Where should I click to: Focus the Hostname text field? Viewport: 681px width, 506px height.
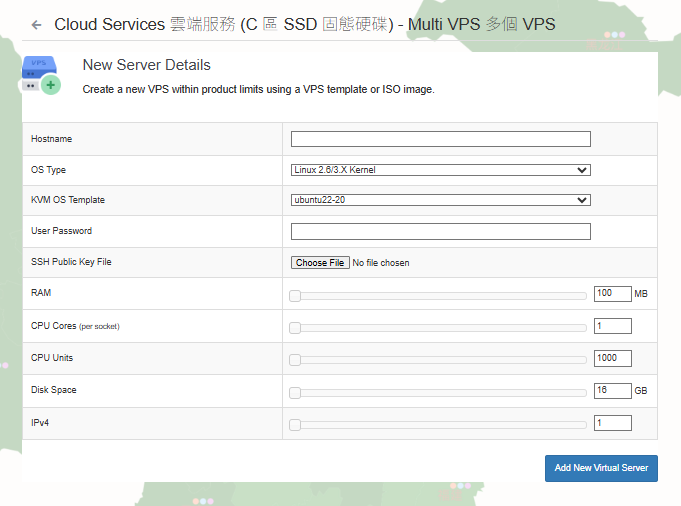(x=440, y=139)
